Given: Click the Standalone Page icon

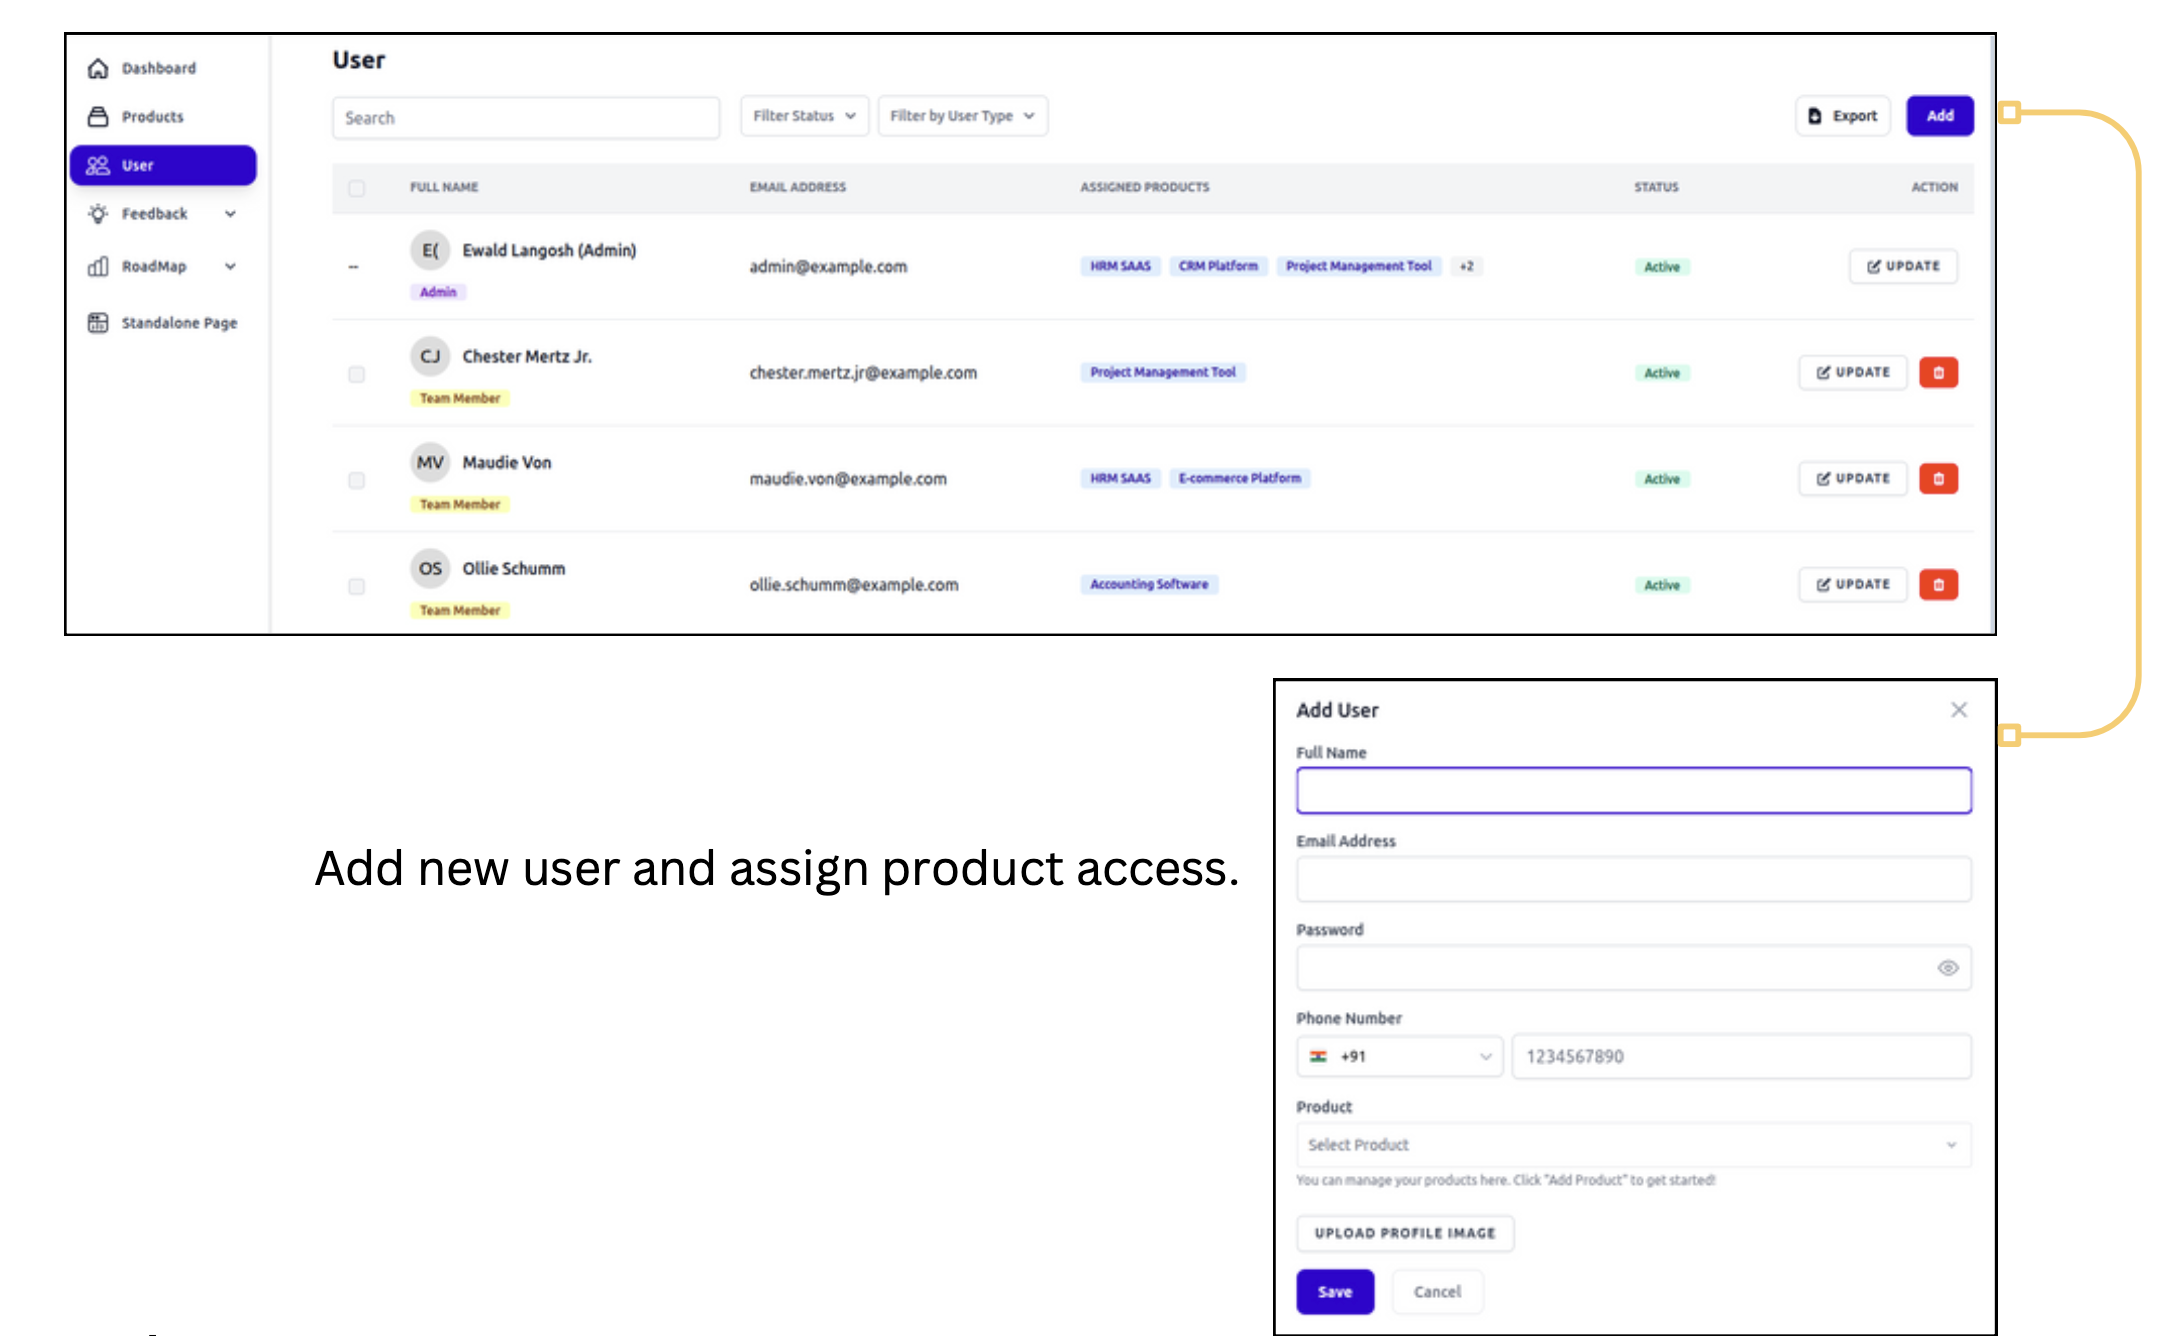Looking at the screenshot, I should [x=98, y=323].
